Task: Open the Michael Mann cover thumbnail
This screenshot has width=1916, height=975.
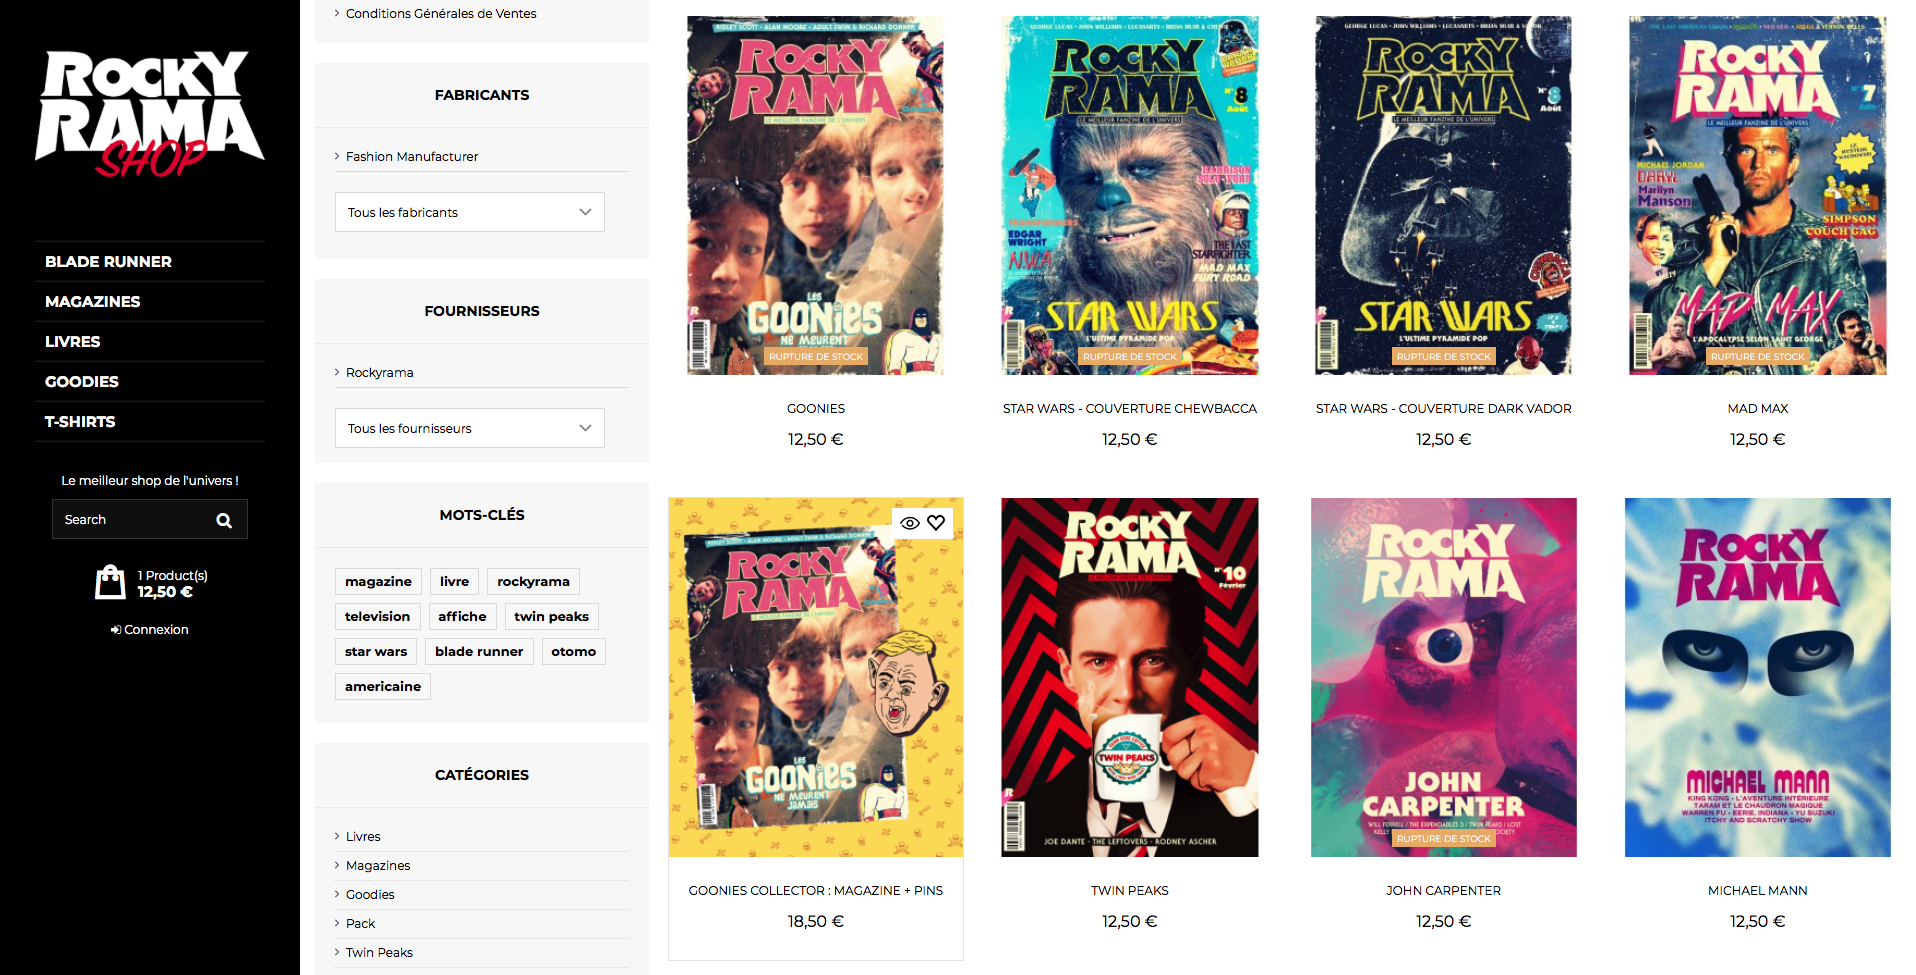Action: (1757, 677)
